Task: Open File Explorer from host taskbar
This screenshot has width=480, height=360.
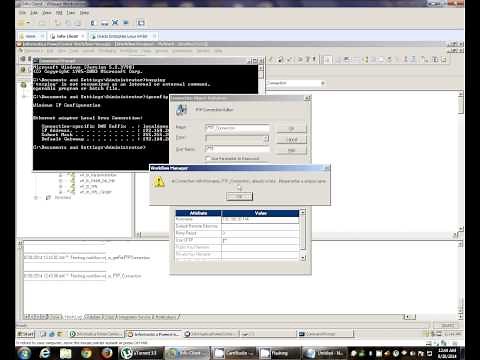Action: coord(65,353)
